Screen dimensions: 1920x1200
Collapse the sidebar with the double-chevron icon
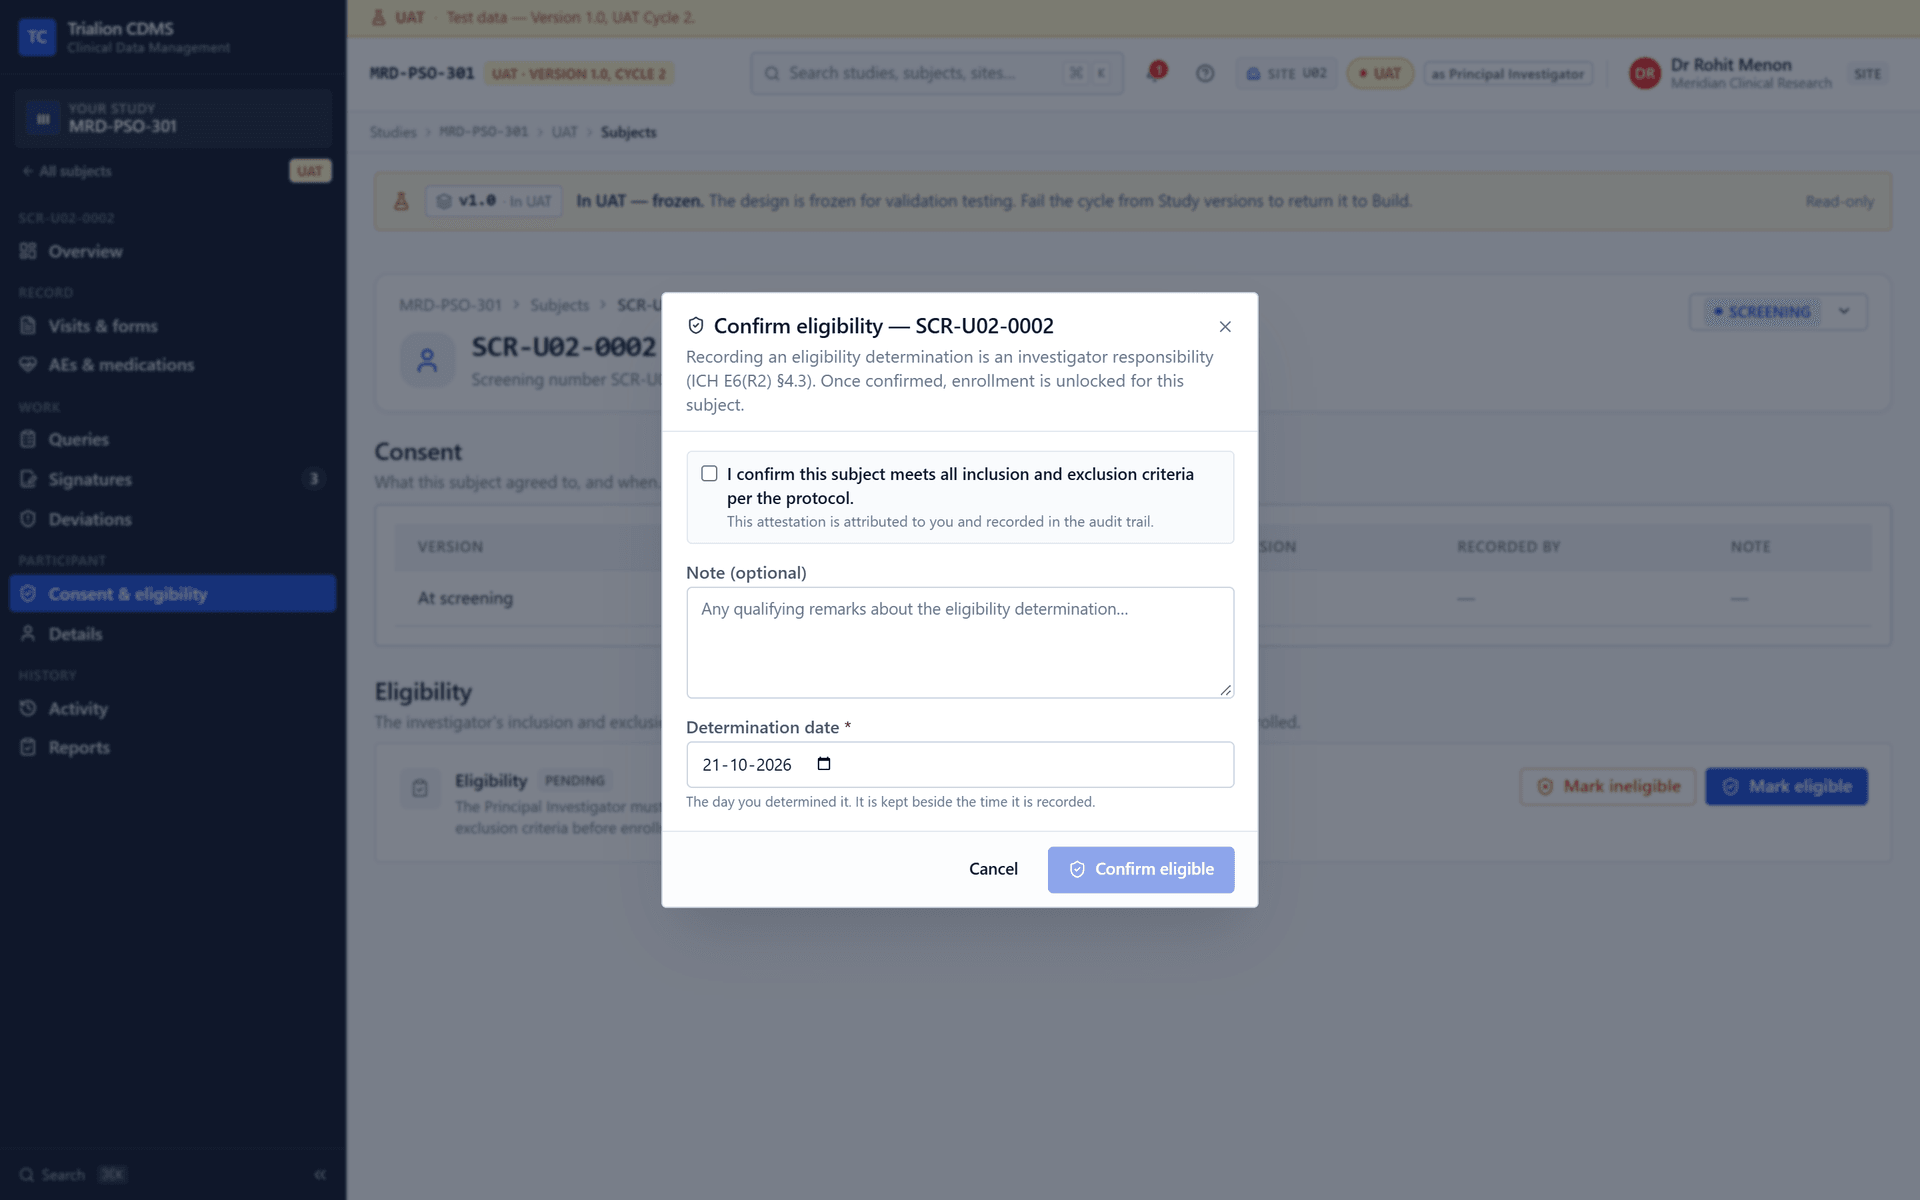coord(320,1174)
